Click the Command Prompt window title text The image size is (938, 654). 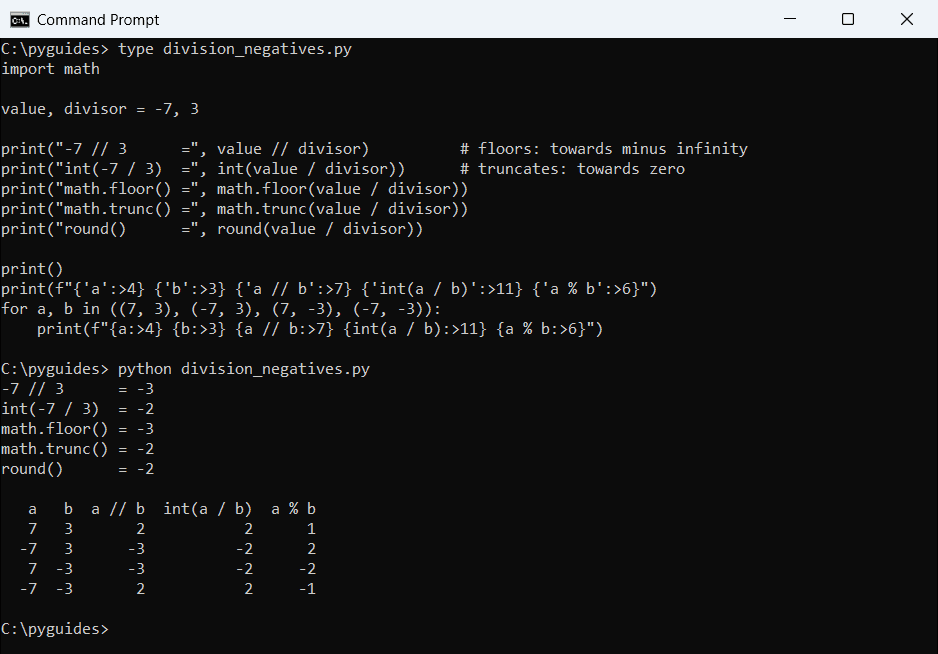(98, 20)
